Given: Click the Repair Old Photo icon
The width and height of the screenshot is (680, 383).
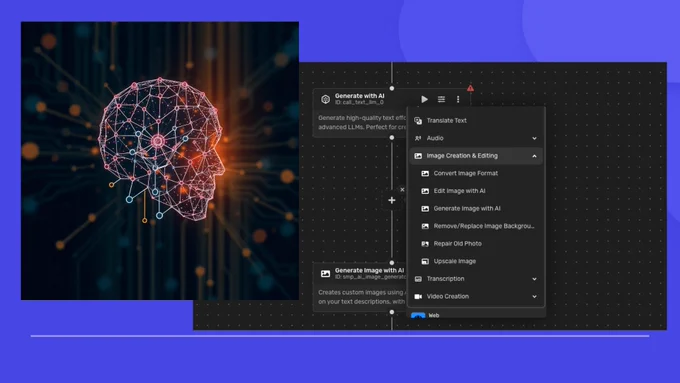Looking at the screenshot, I should coord(425,244).
